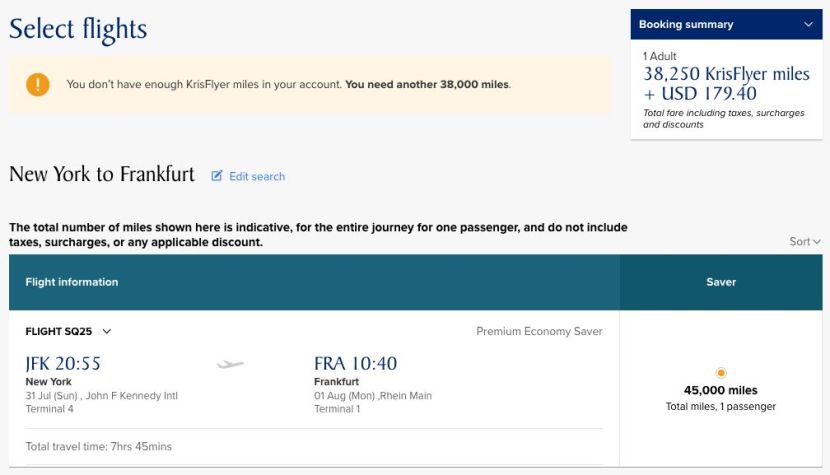This screenshot has width=830, height=475.
Task: Click the JFK 20:55 departure time
Action: point(63,363)
